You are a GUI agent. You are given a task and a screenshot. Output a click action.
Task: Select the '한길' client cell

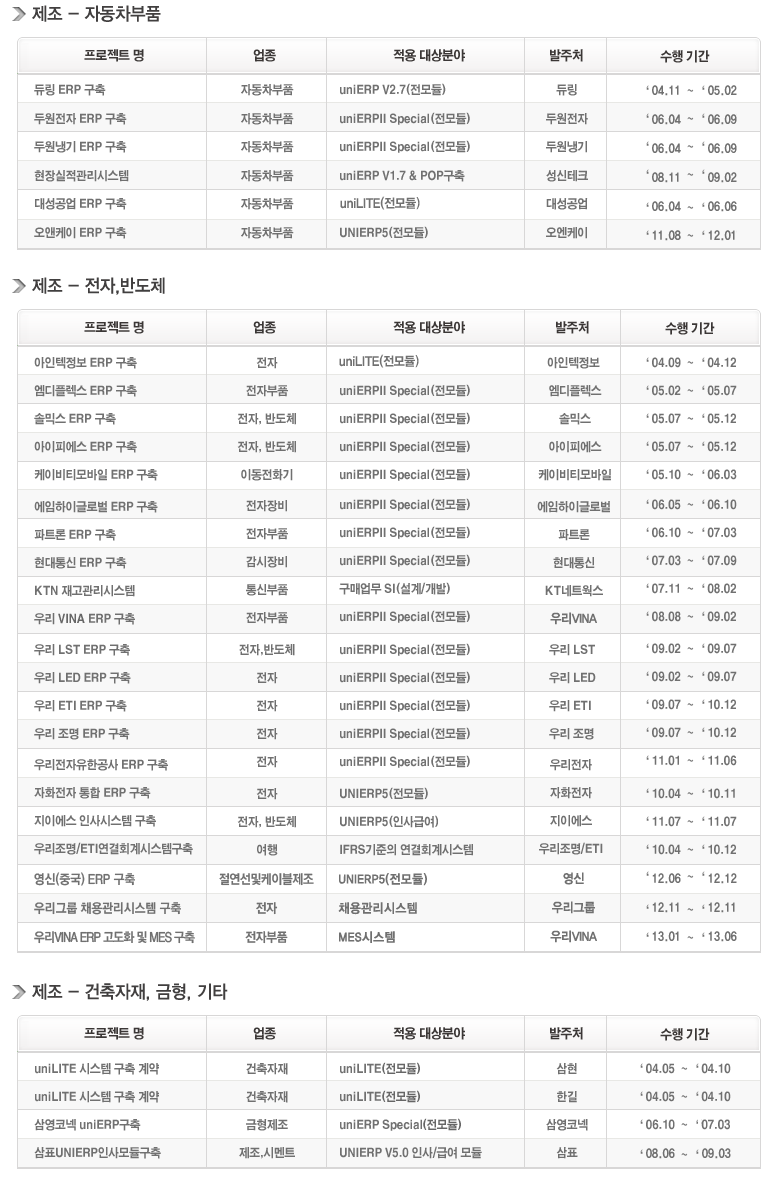point(567,1097)
